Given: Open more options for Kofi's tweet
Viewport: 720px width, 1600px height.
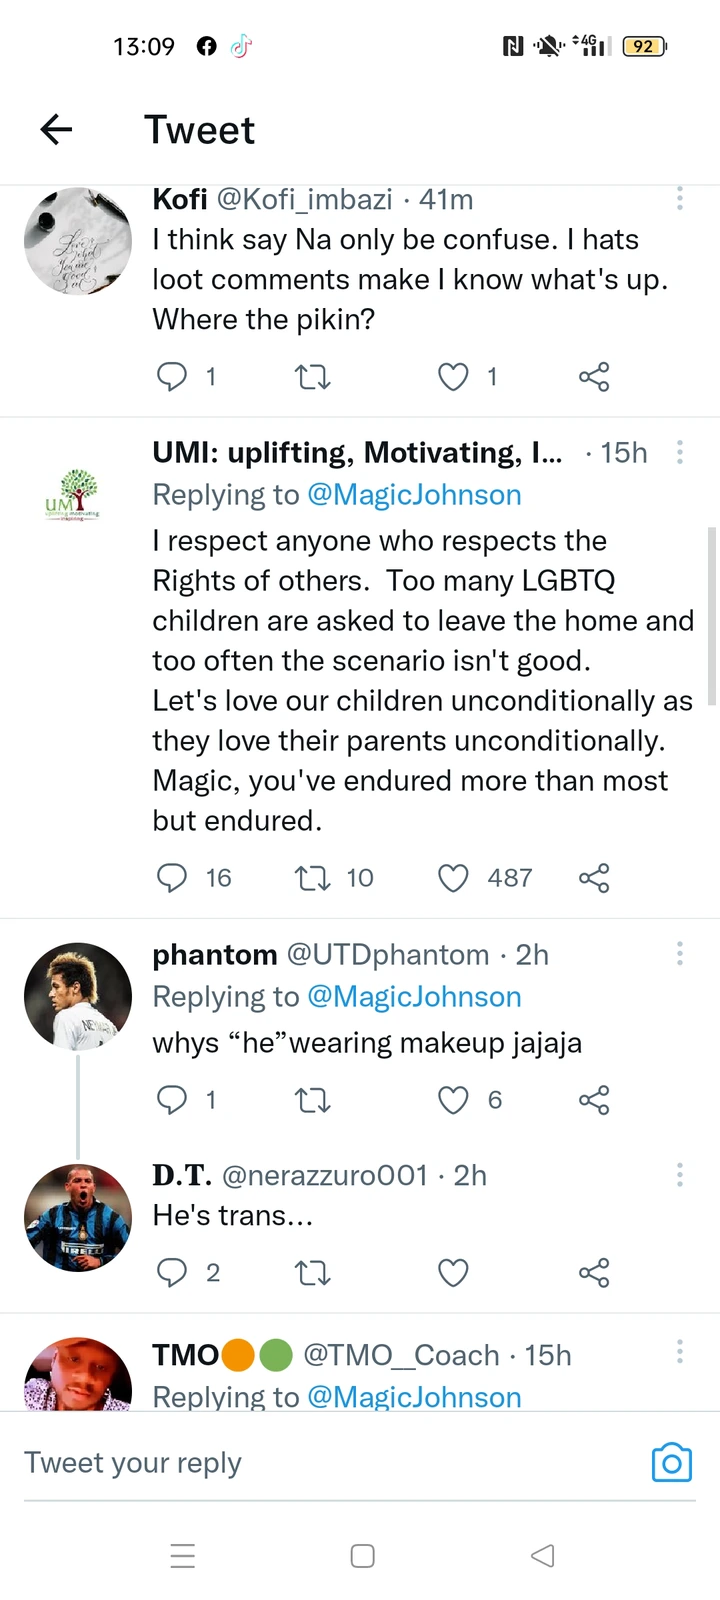Looking at the screenshot, I should tap(680, 199).
